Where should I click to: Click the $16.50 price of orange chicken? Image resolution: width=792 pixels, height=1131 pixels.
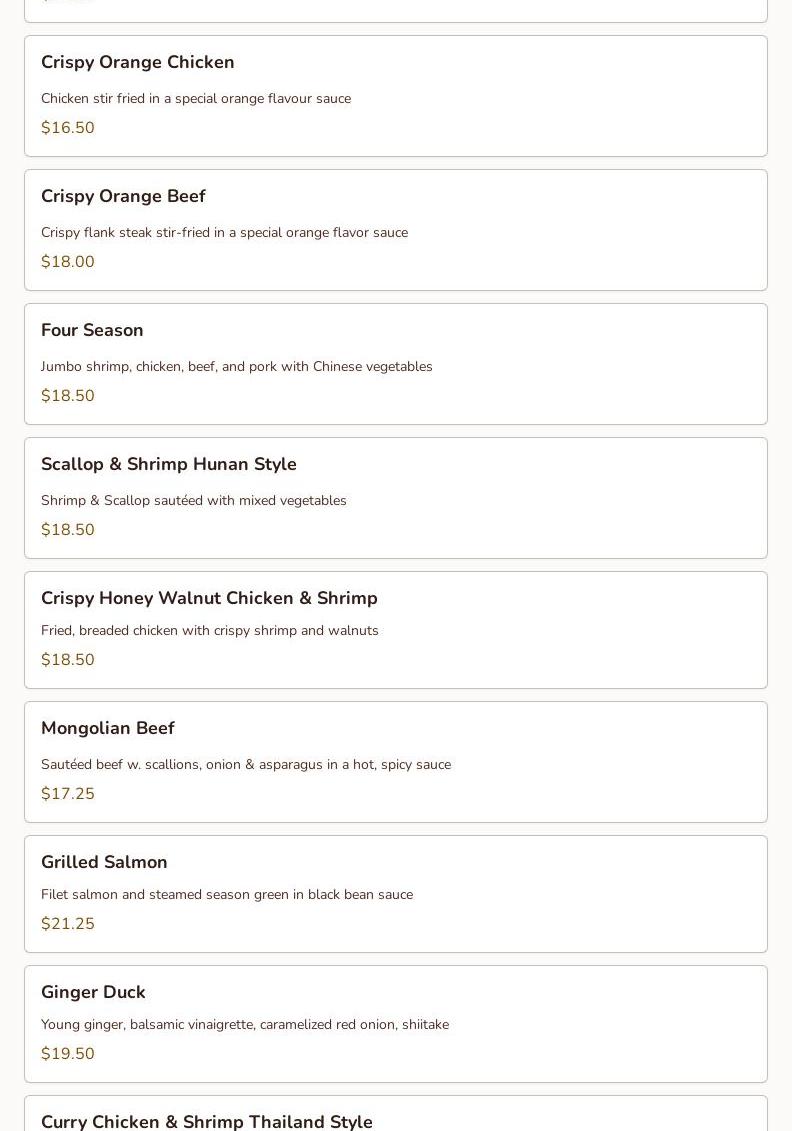click(x=68, y=128)
